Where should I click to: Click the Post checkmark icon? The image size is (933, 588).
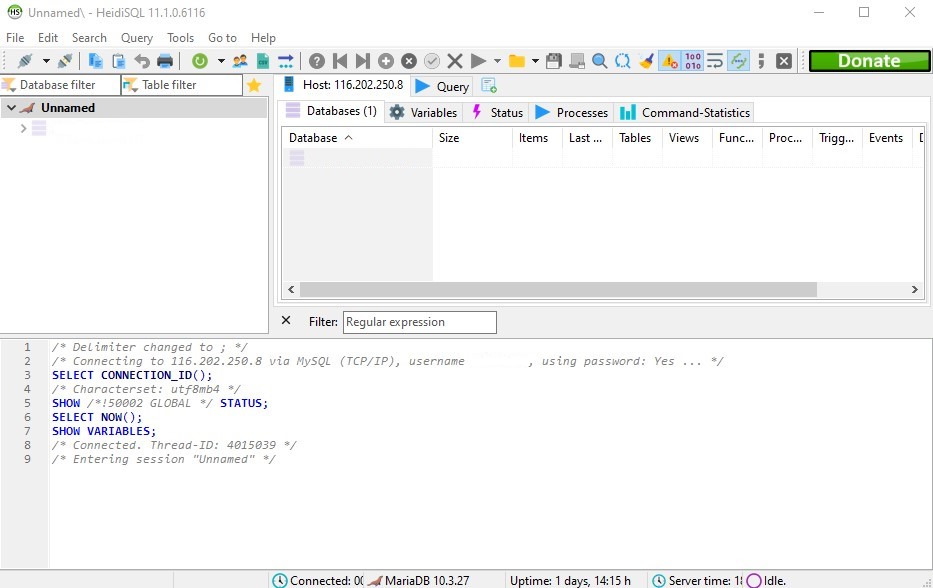coord(432,61)
